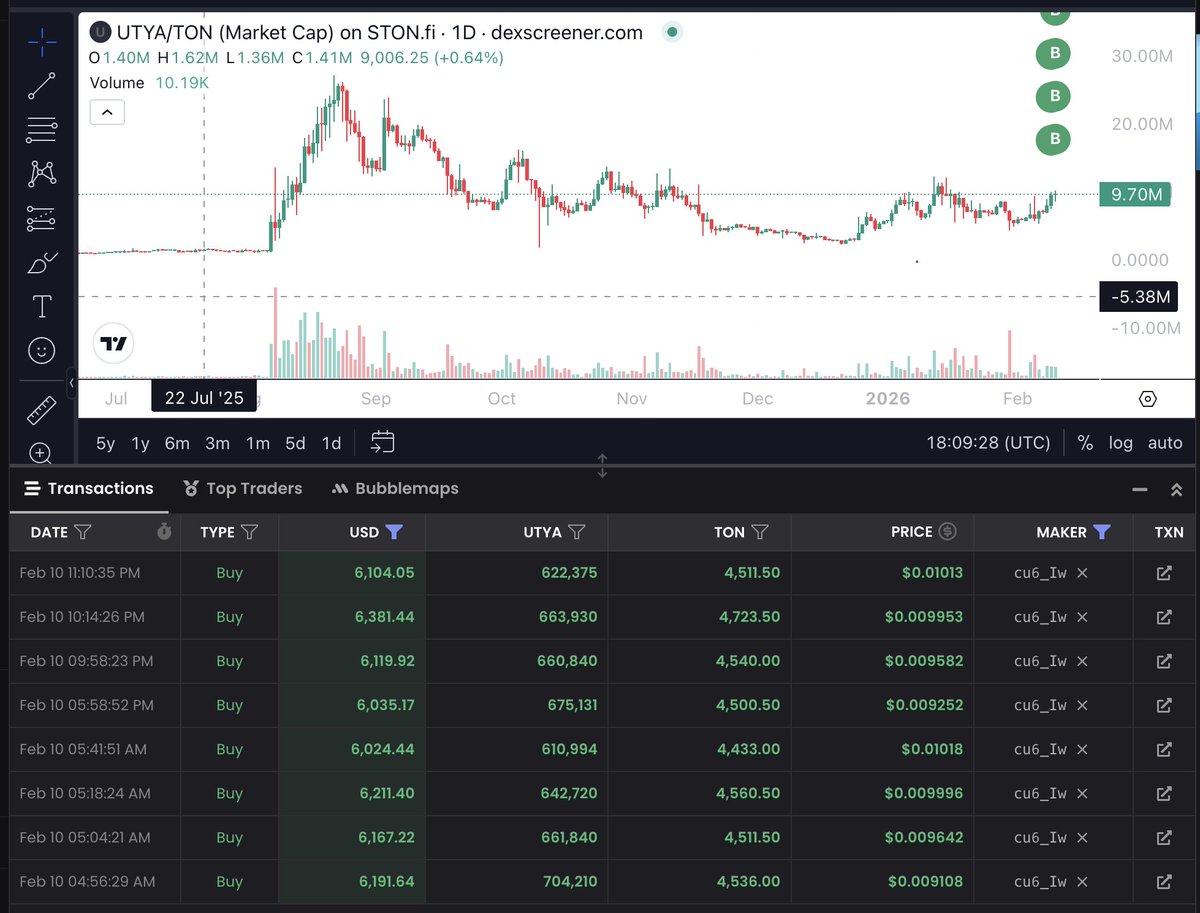Screen dimensions: 1200x913
Task: Switch to the Transactions tab
Action: [89, 489]
